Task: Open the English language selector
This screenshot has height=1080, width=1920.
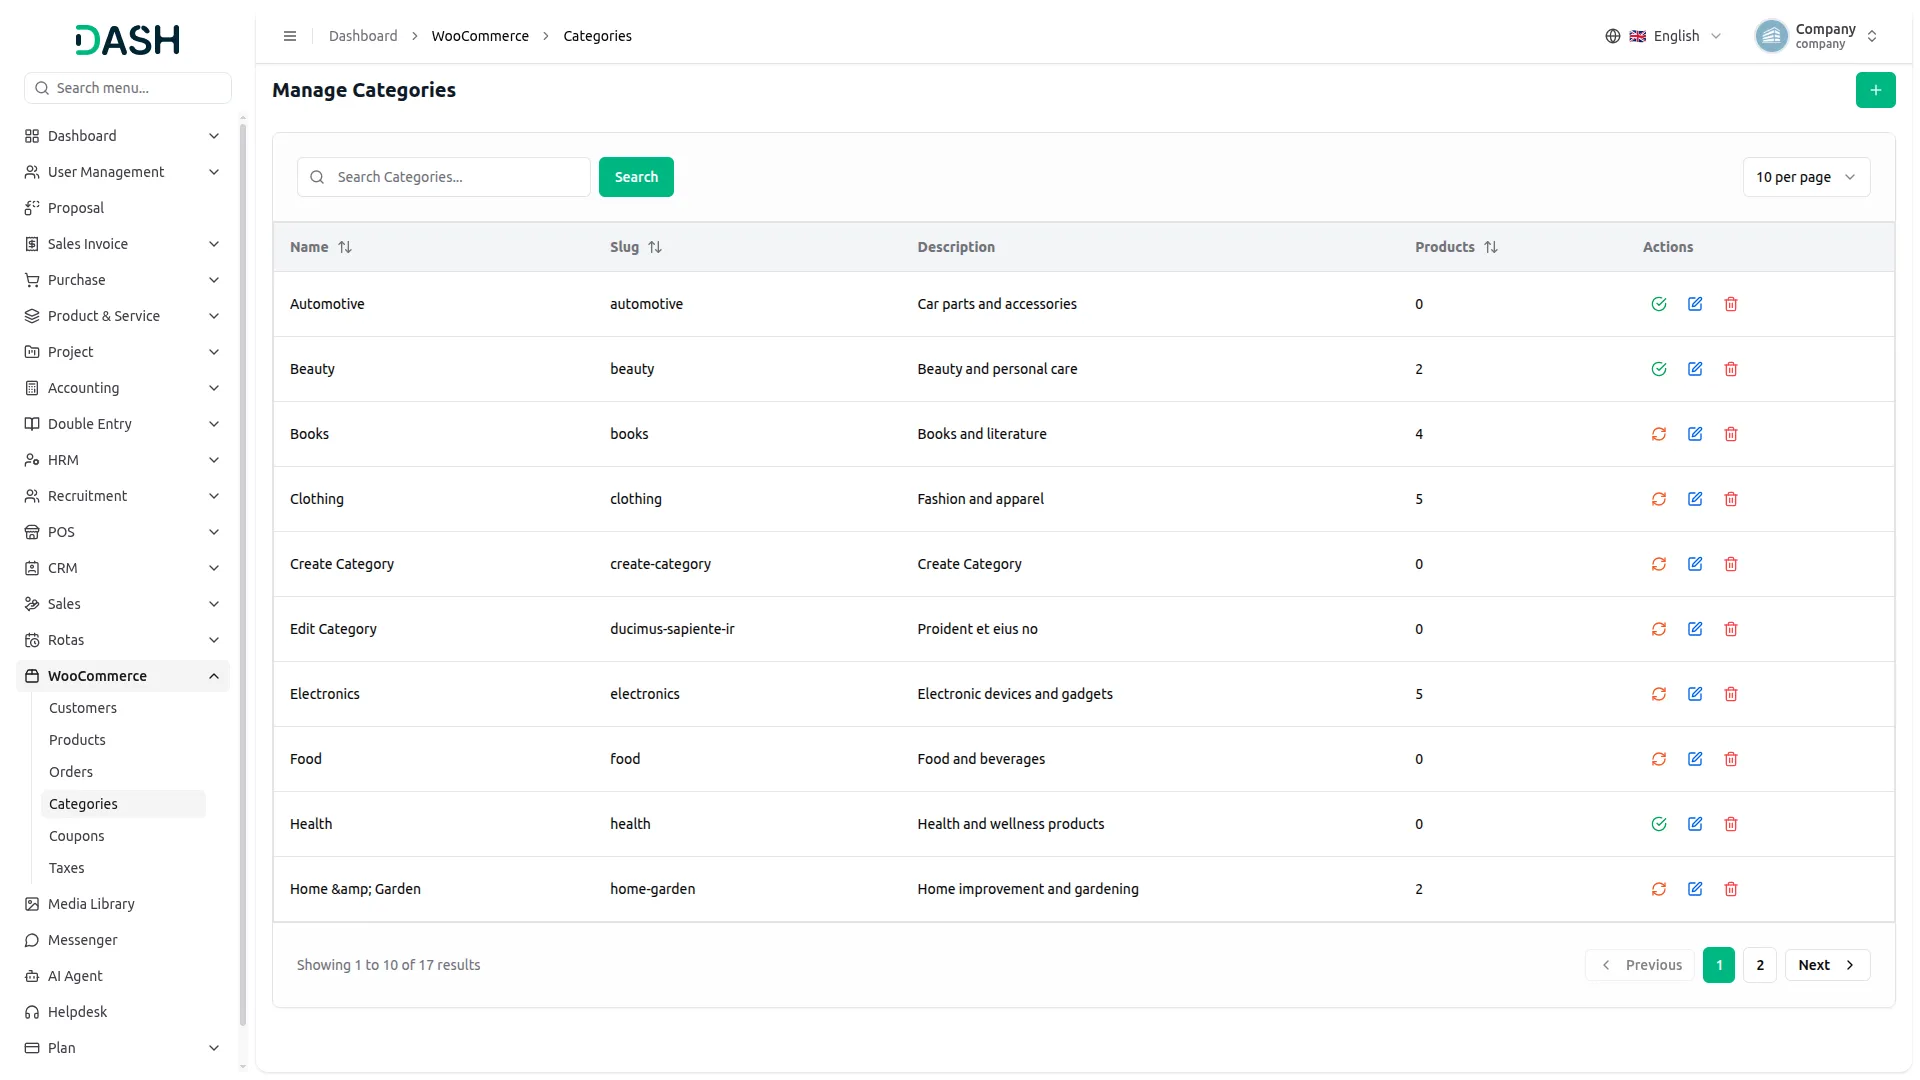Action: pos(1663,36)
